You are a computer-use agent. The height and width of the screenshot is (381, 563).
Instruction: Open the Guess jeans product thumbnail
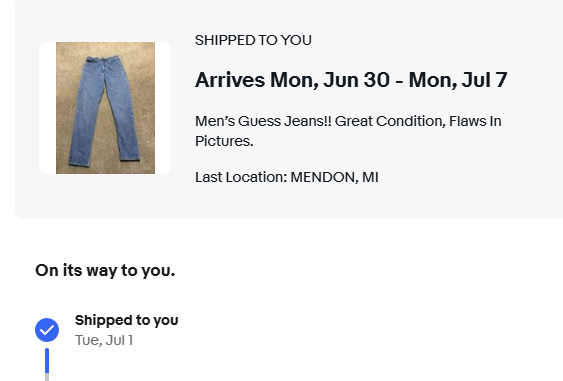(105, 108)
